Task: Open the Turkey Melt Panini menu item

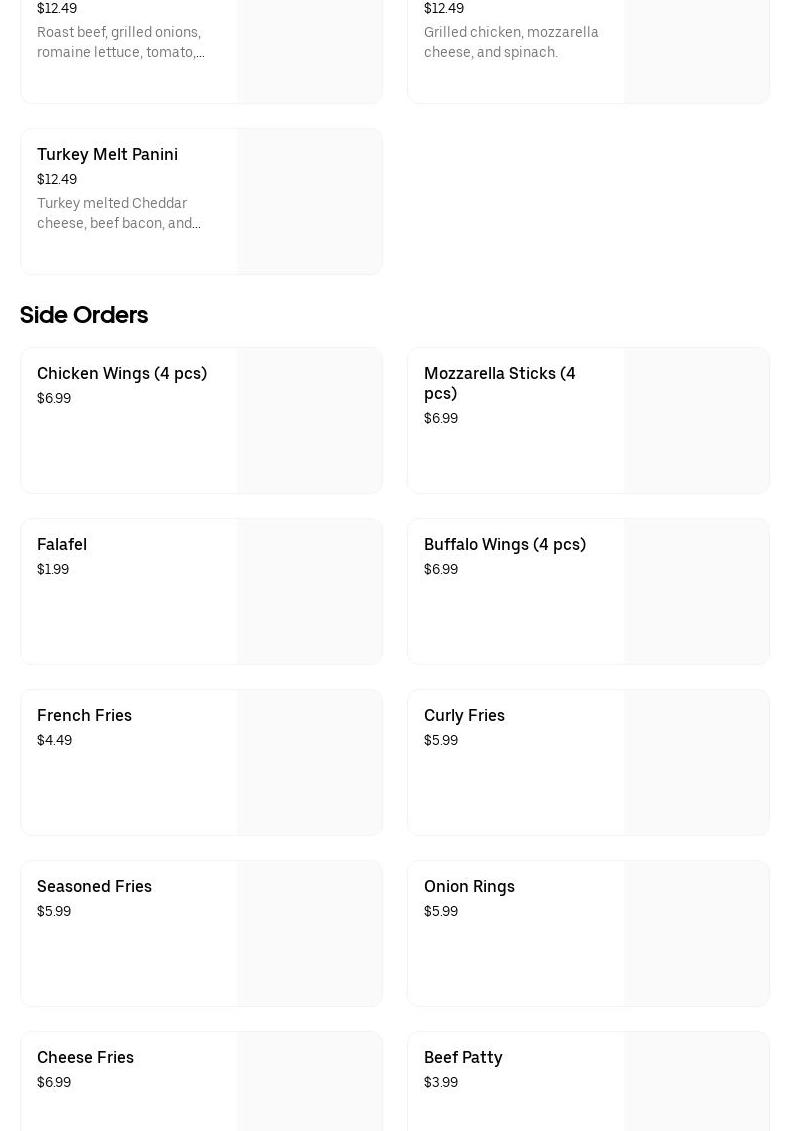Action: coord(107,155)
